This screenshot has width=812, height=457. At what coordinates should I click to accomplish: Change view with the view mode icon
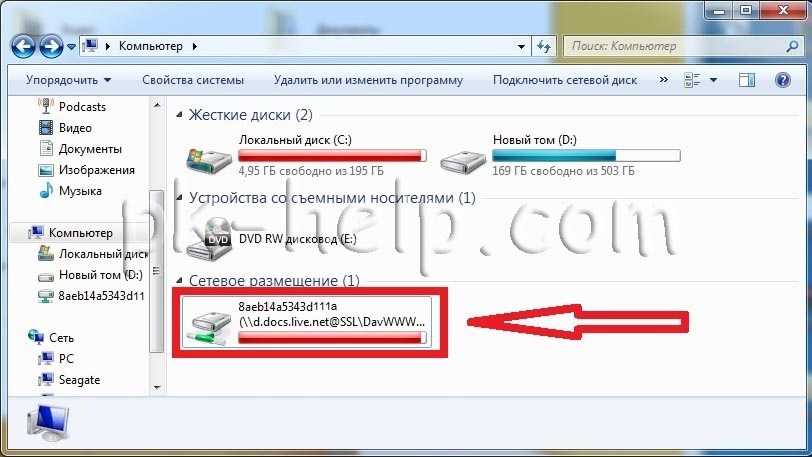pyautogui.click(x=692, y=80)
